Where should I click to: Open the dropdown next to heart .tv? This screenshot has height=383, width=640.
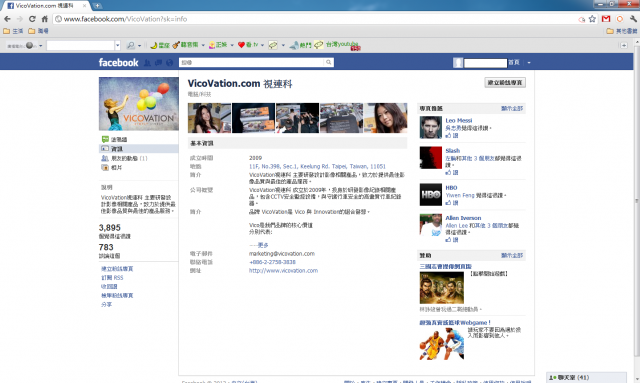coord(262,45)
